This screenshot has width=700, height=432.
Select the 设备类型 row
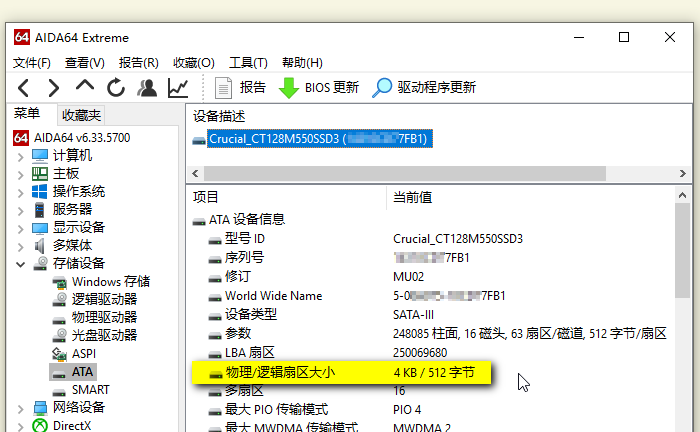pos(432,315)
